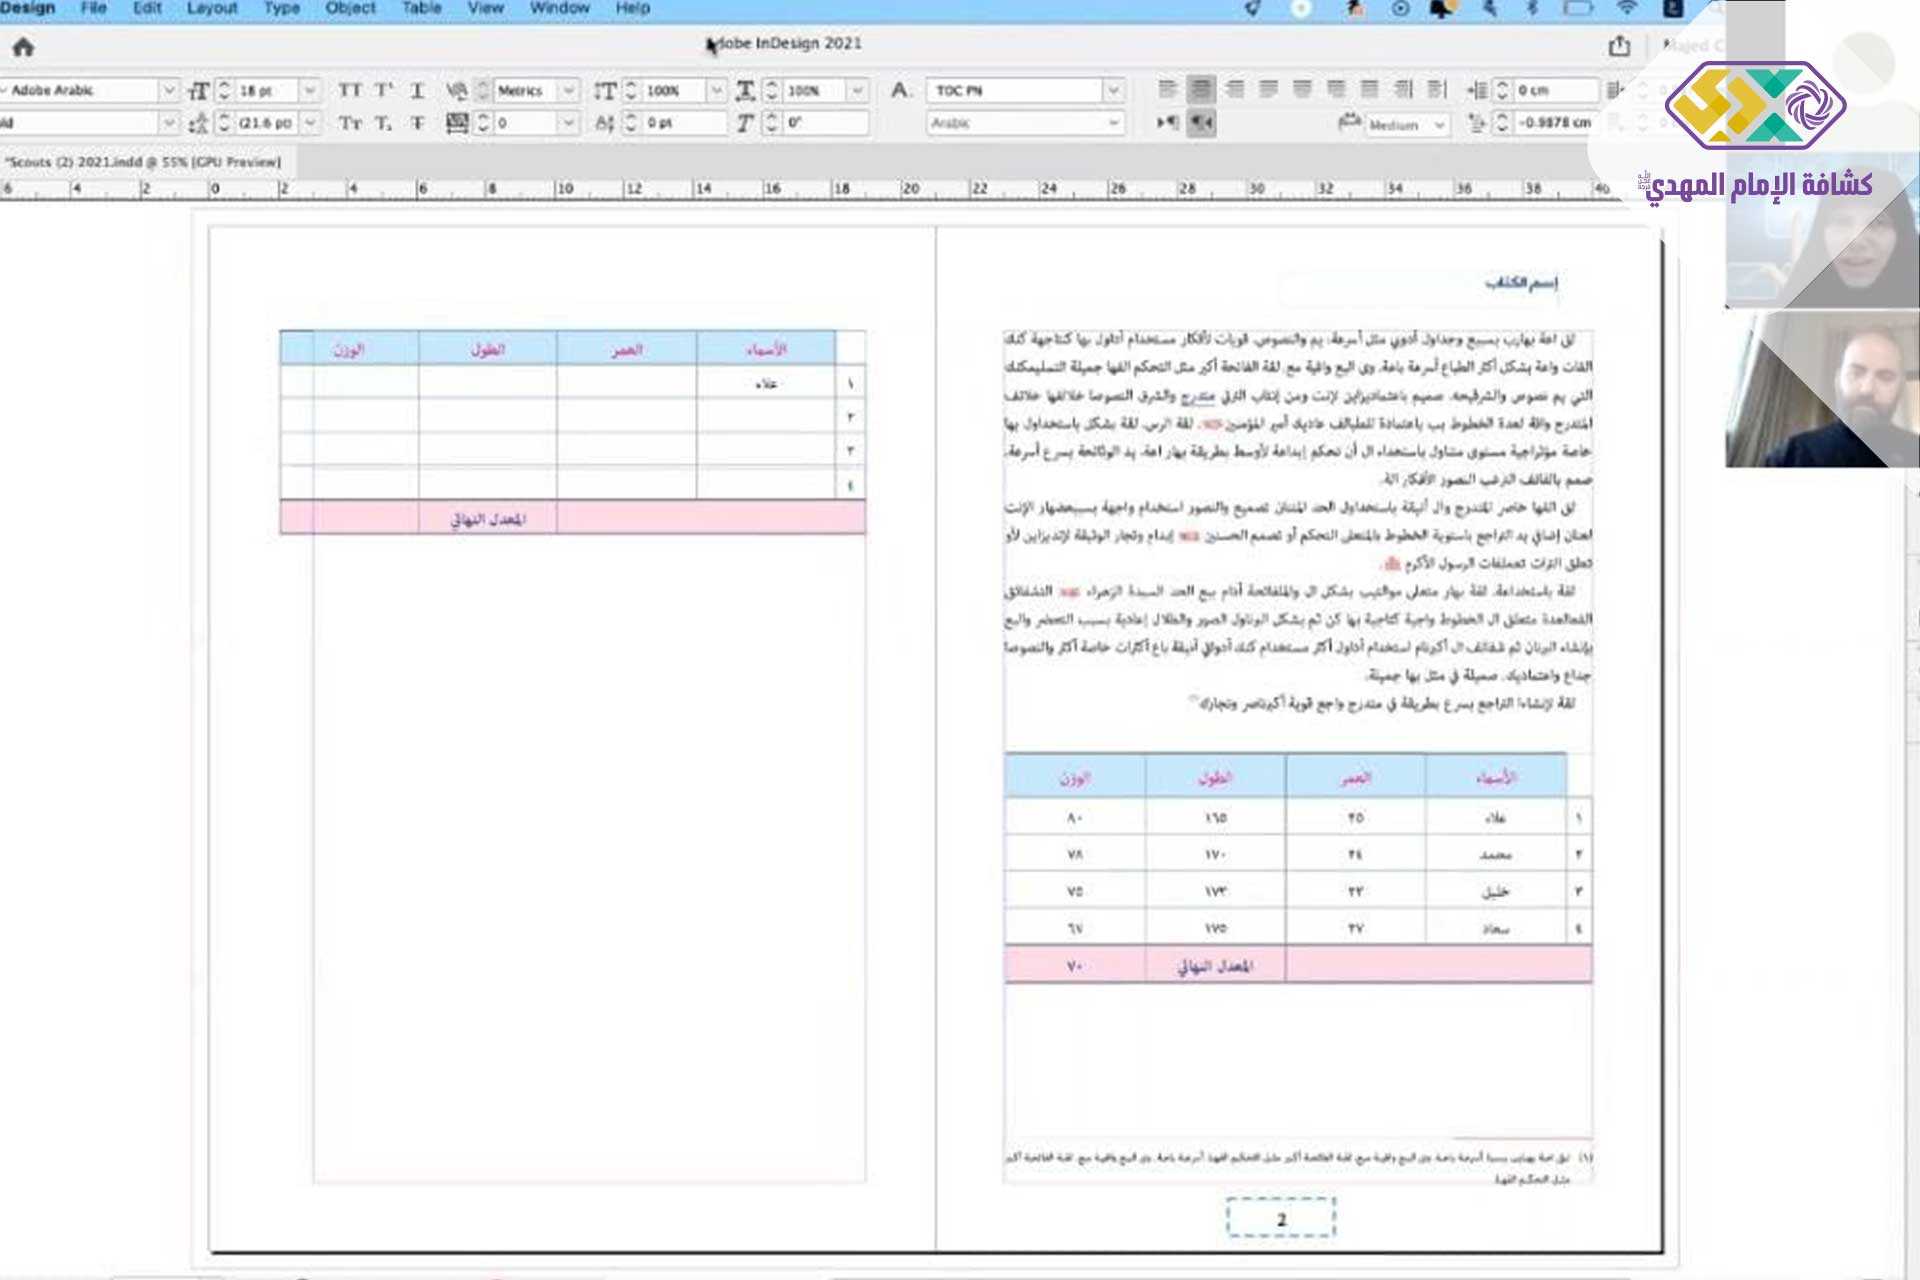
Task: Toggle Align Center paragraph alignment
Action: tap(1201, 90)
